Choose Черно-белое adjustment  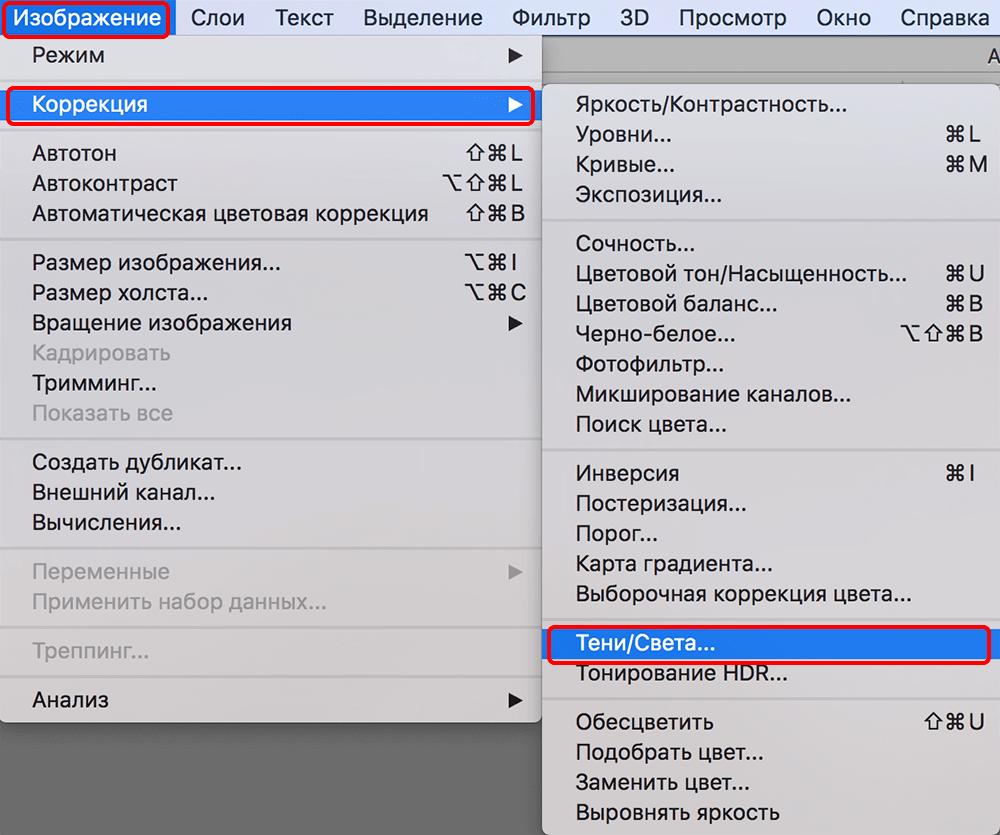click(655, 334)
